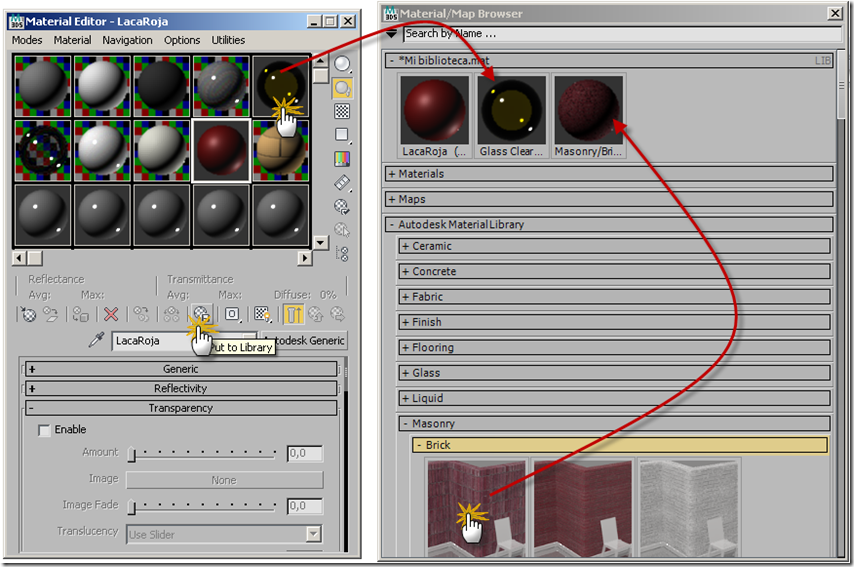Expand the Maps group
The image size is (854, 567).
[609, 199]
